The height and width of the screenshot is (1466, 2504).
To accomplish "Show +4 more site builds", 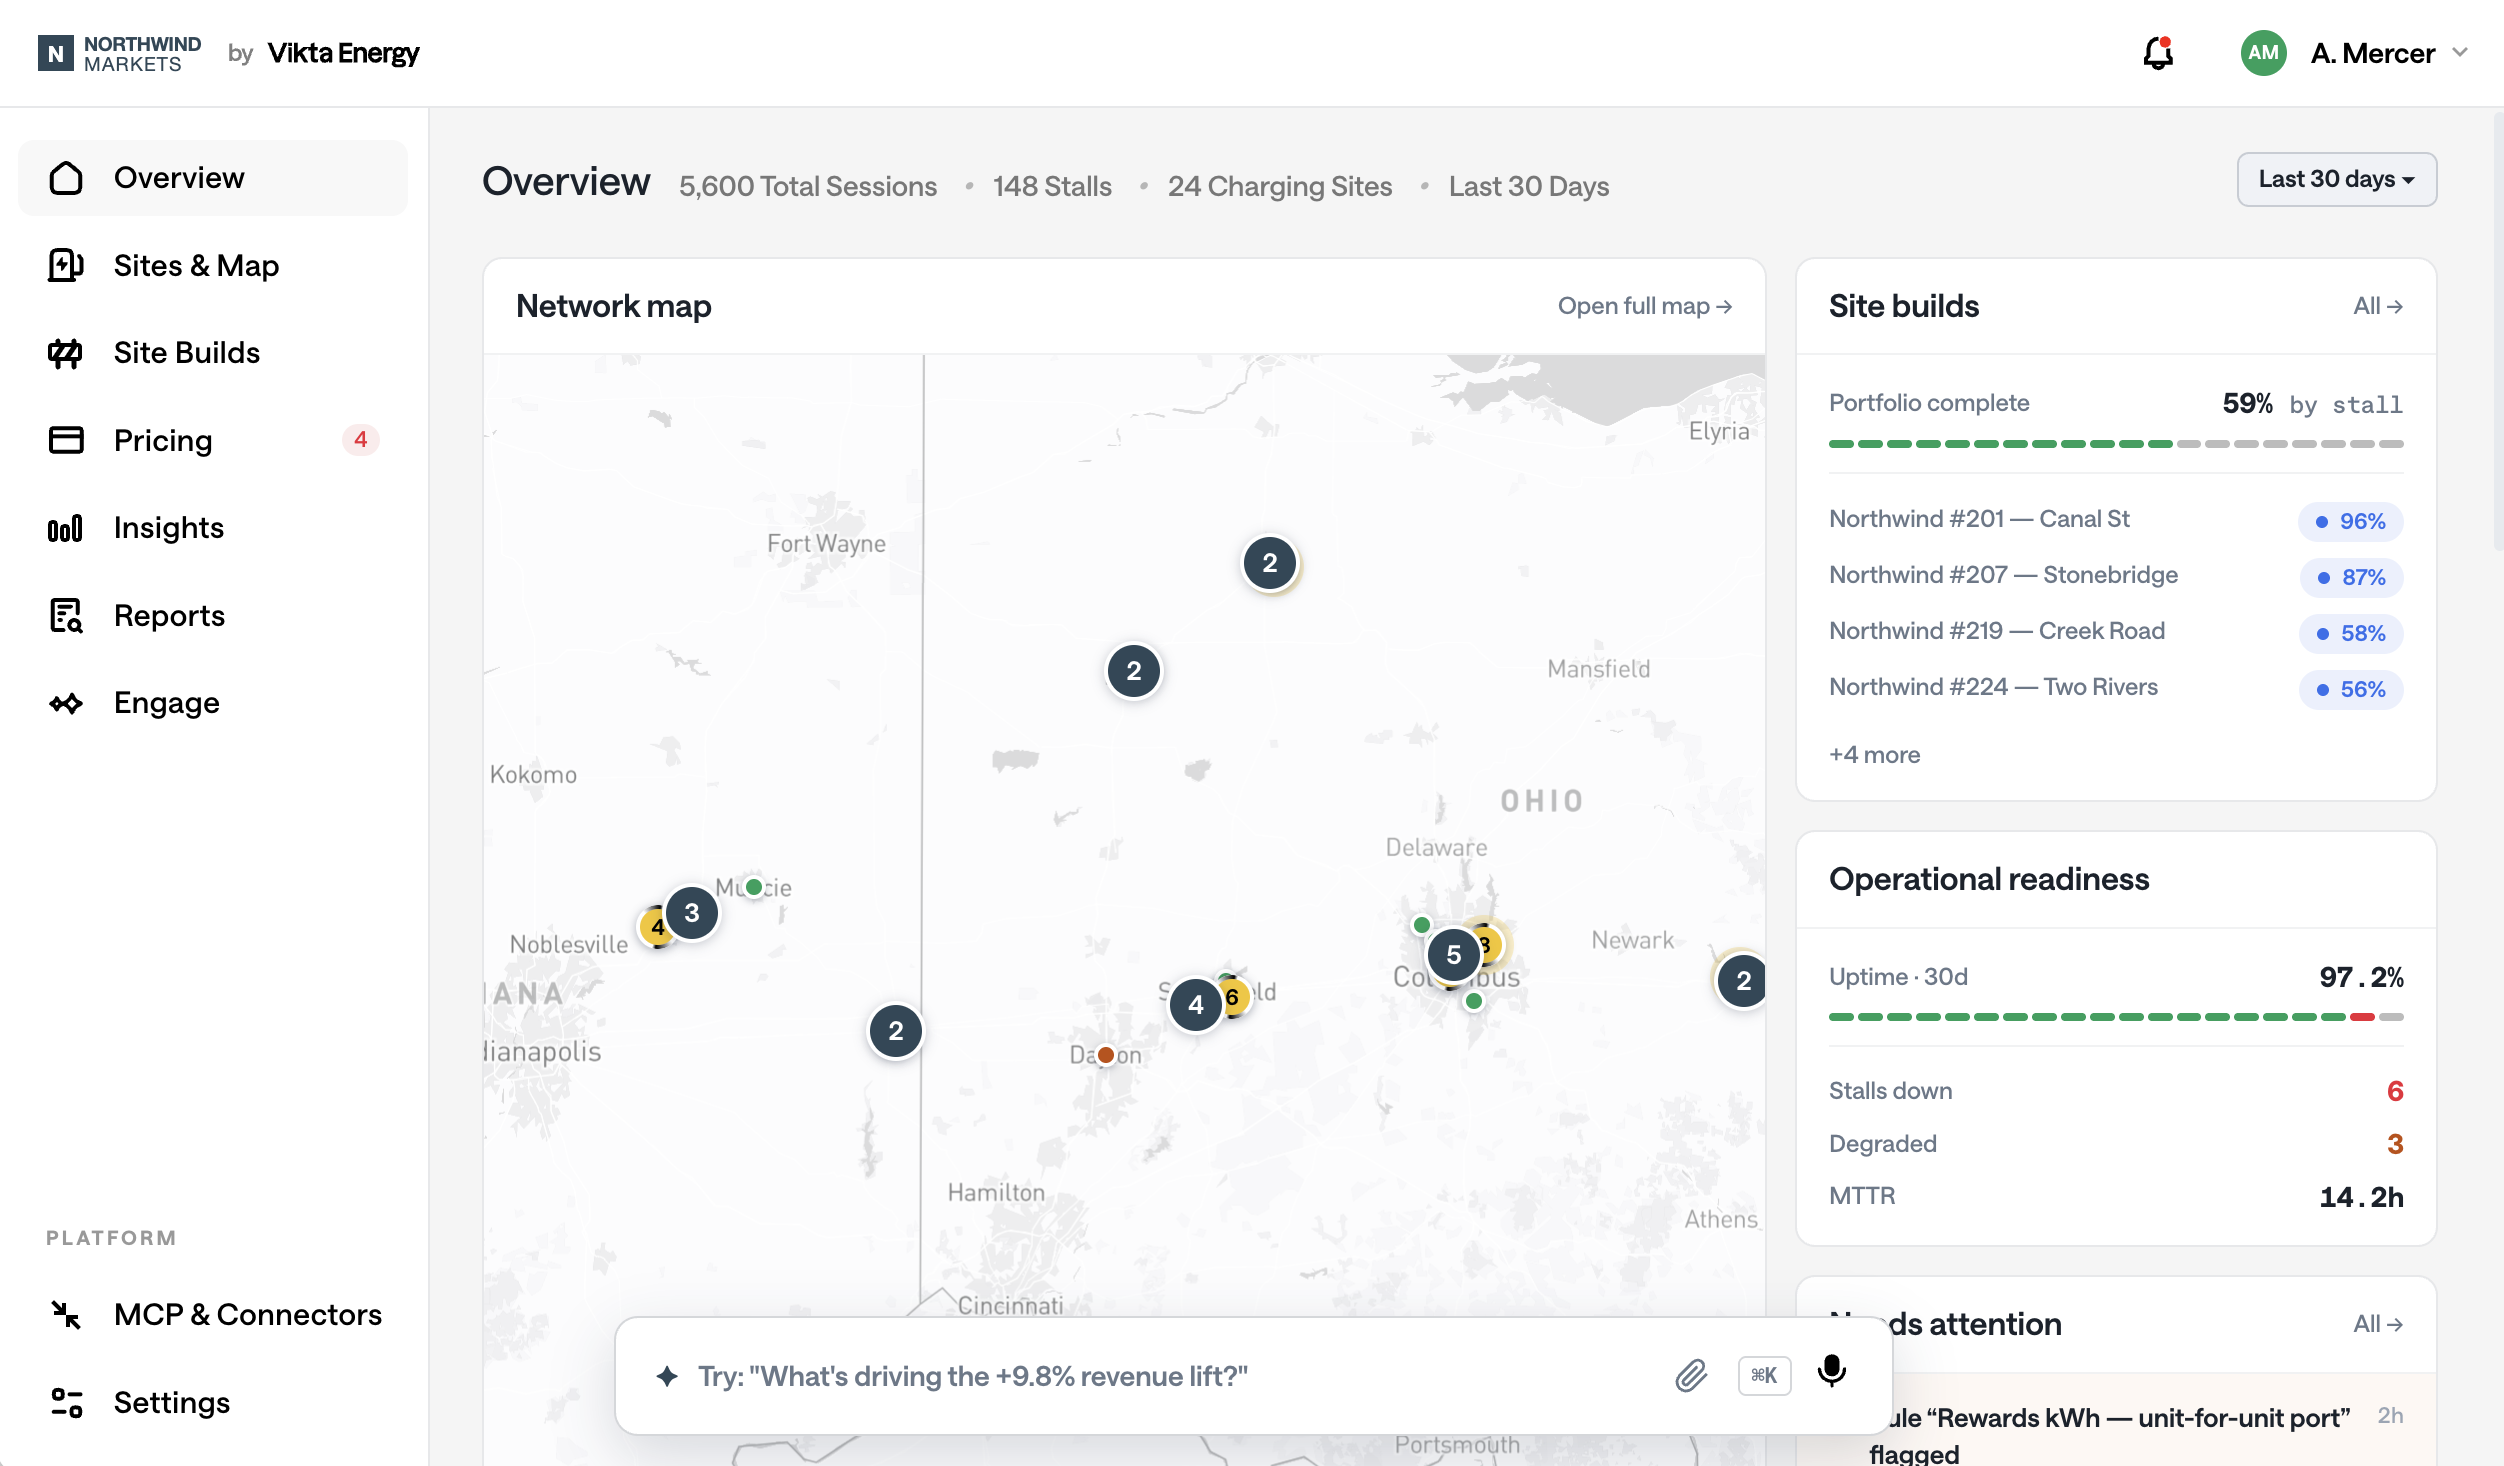I will (1874, 755).
